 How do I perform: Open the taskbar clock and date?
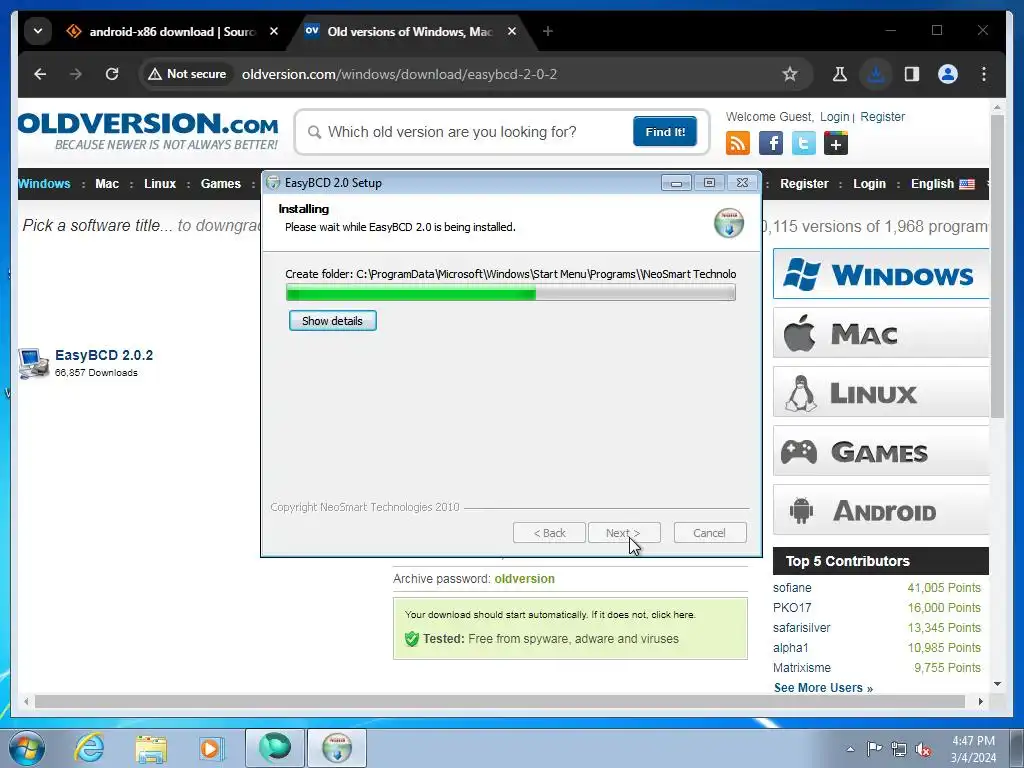point(973,749)
